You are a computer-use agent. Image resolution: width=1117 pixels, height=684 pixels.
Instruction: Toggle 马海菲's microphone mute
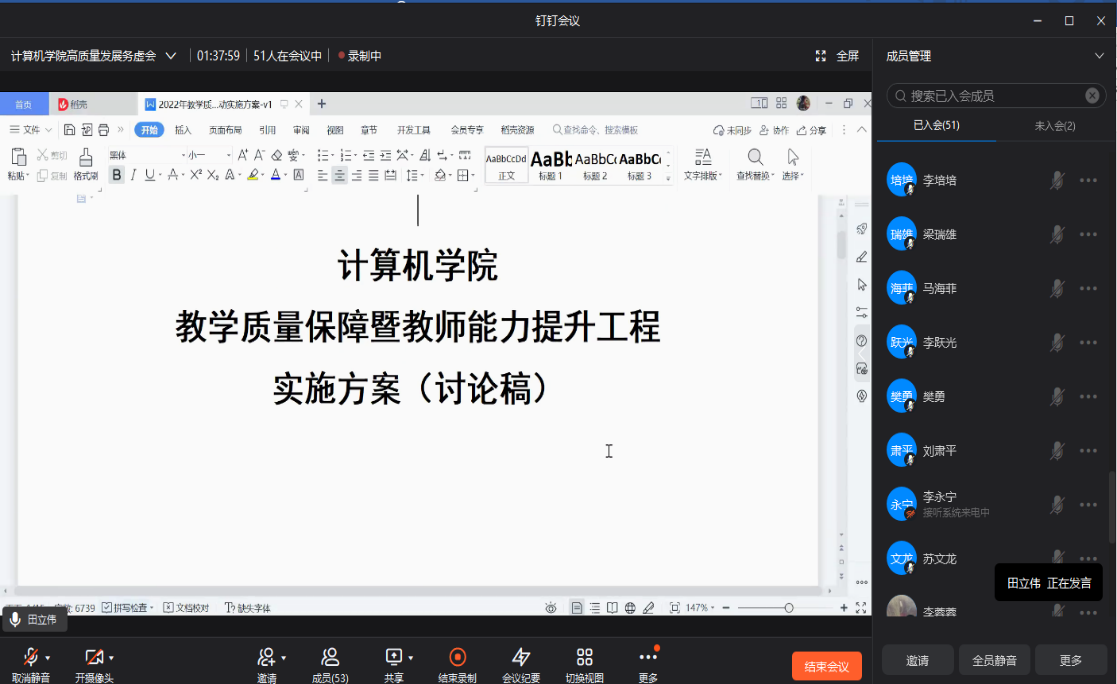(x=1057, y=289)
